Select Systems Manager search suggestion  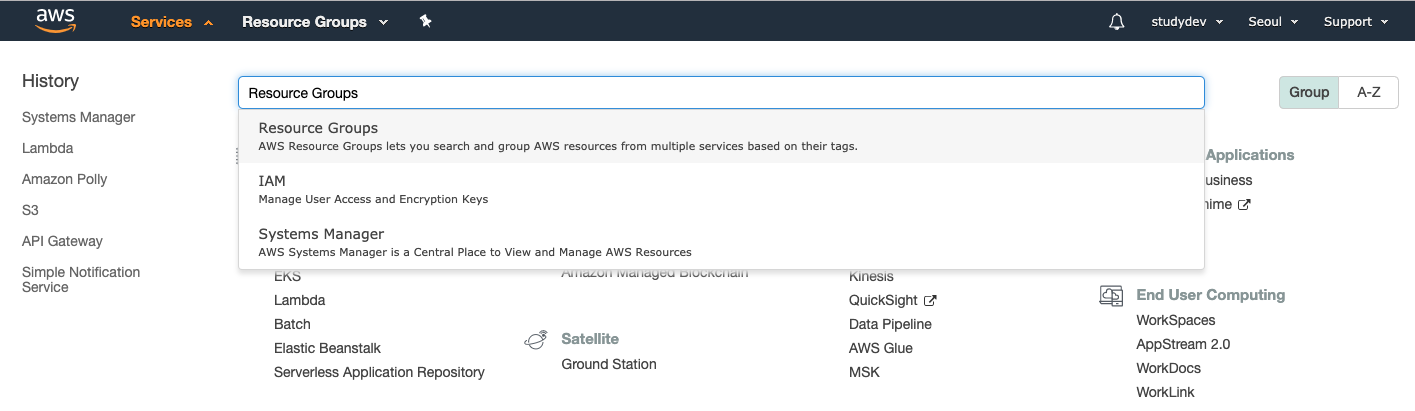[x=721, y=242]
